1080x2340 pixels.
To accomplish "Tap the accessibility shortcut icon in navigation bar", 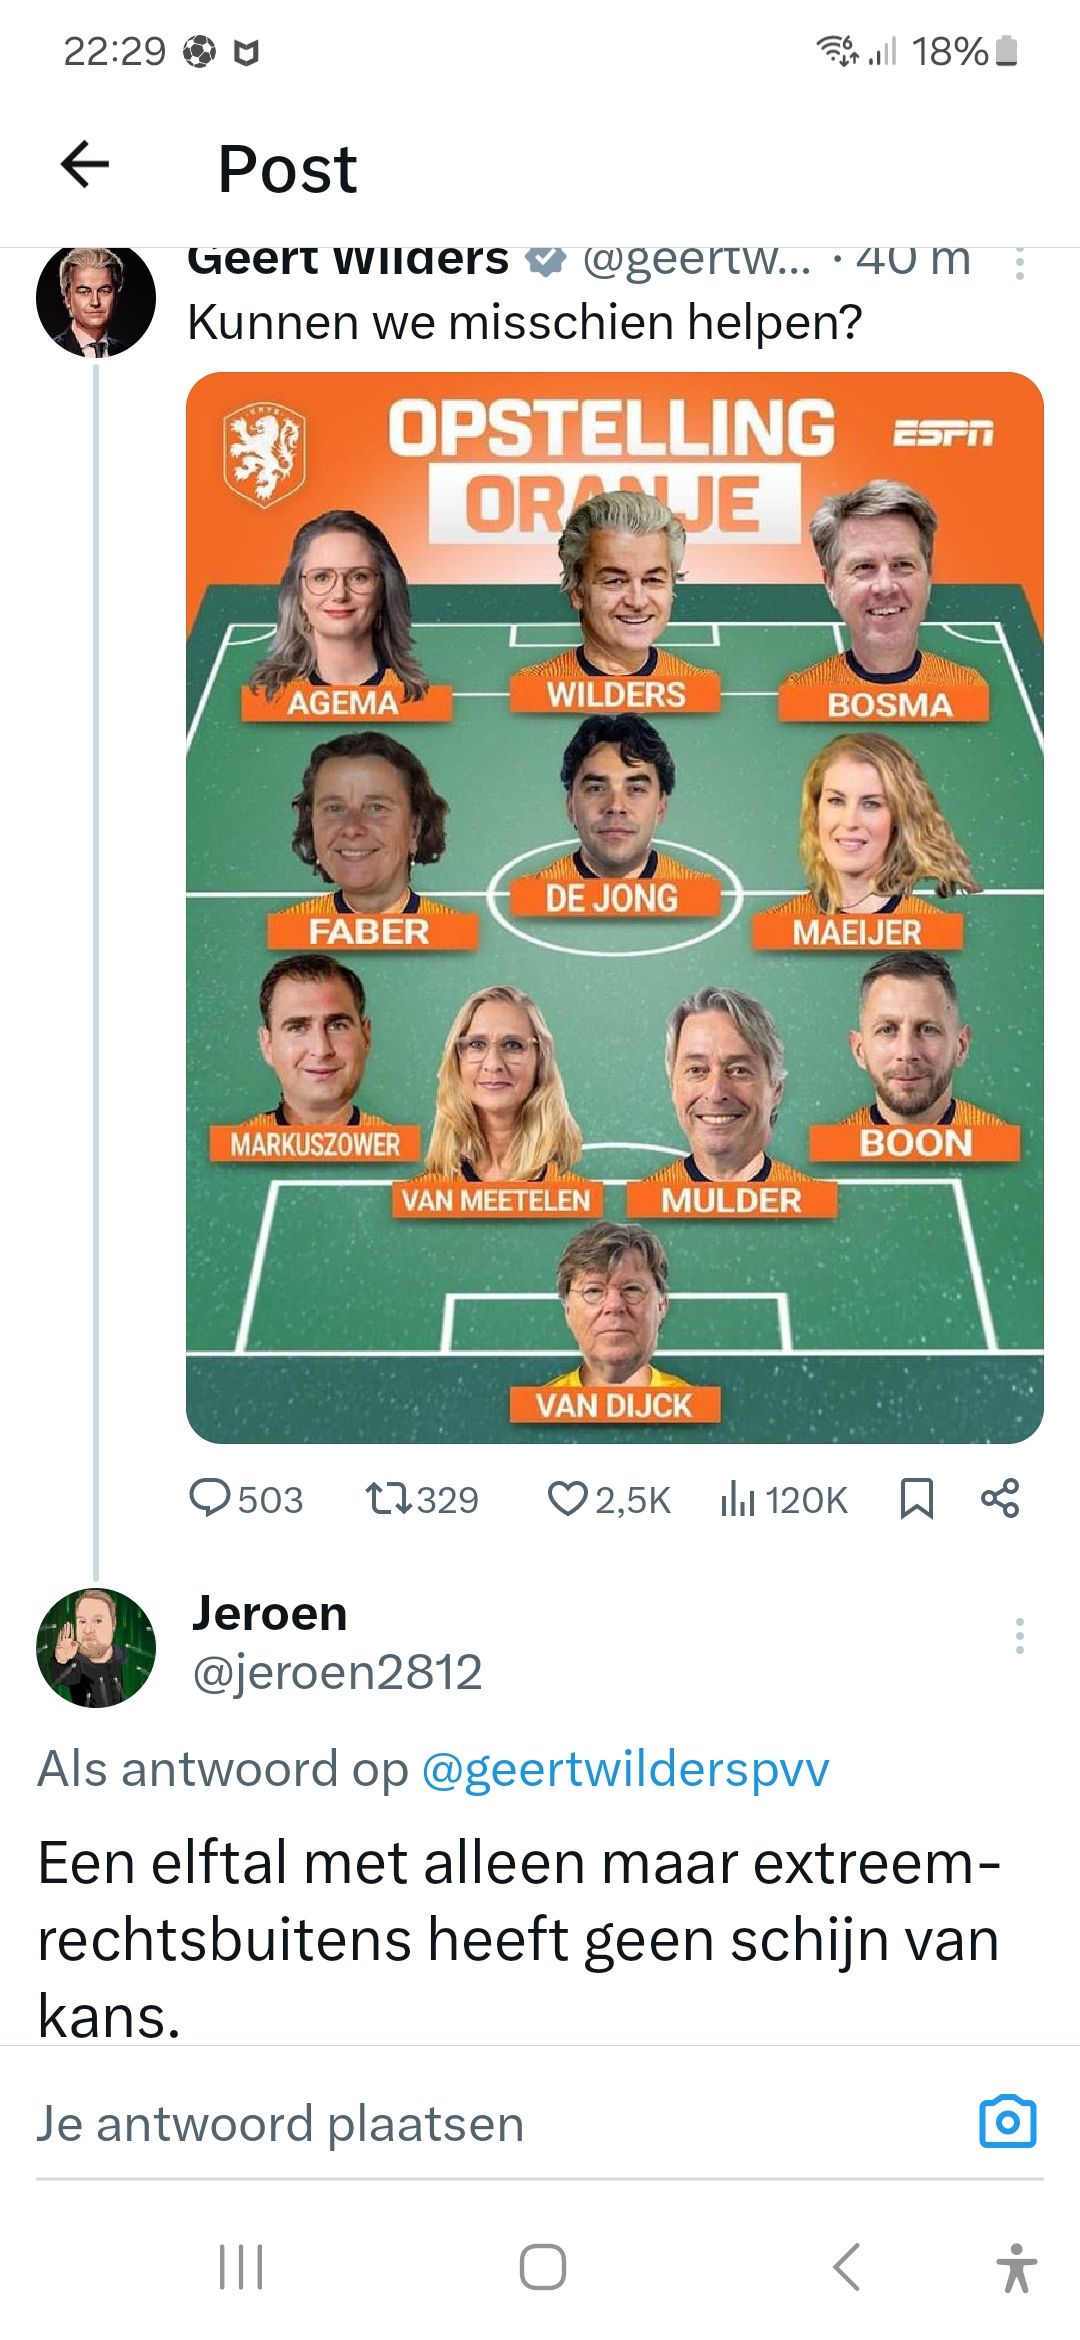I will (1017, 2267).
